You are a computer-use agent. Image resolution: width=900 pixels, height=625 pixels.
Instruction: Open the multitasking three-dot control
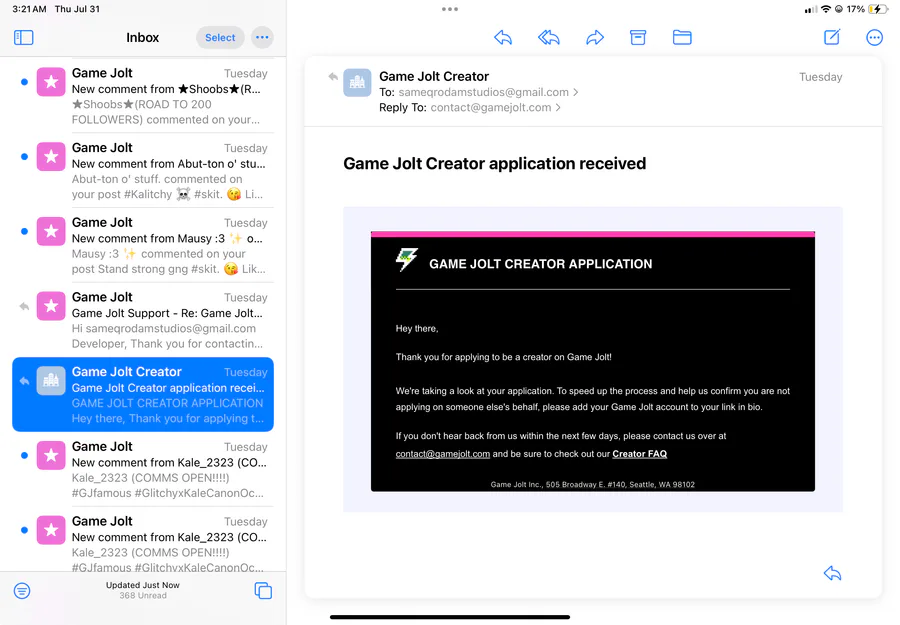pos(450,9)
